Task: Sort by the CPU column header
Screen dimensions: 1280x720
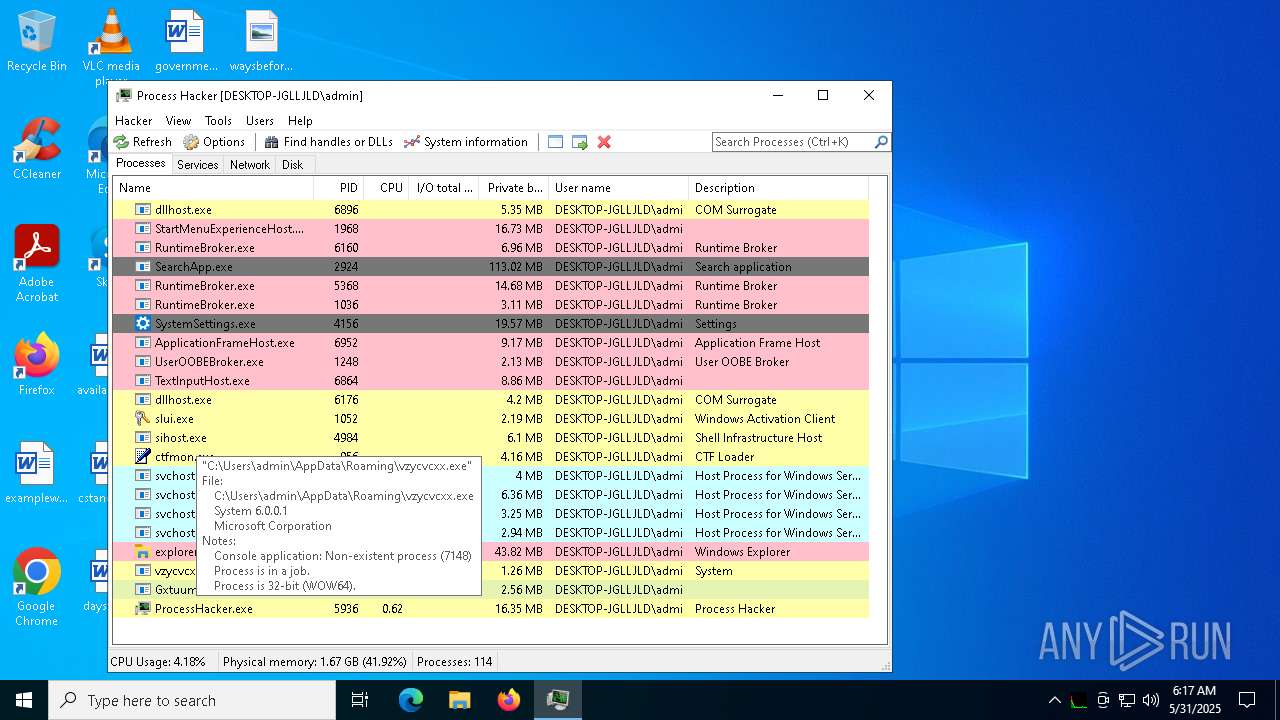Action: [387, 188]
